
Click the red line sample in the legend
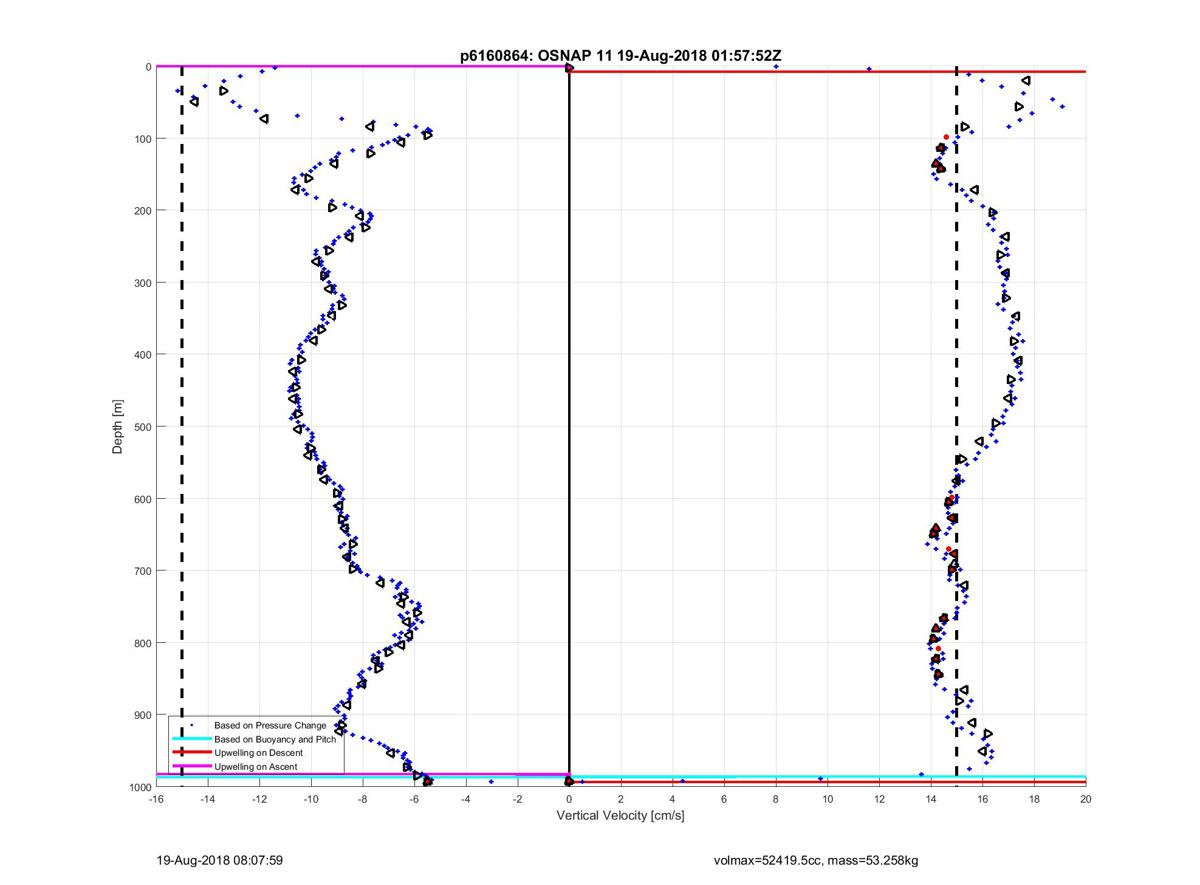[191, 752]
